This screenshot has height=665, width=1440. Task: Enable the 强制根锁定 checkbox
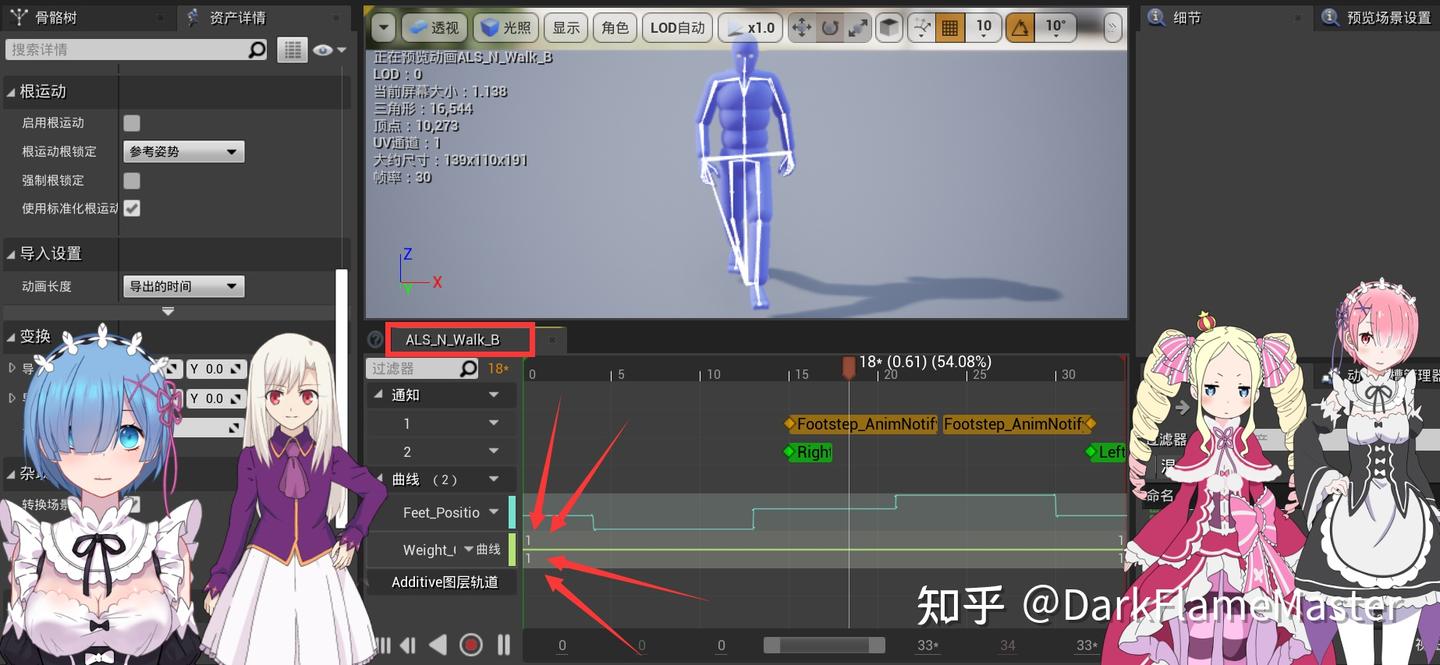[x=132, y=181]
